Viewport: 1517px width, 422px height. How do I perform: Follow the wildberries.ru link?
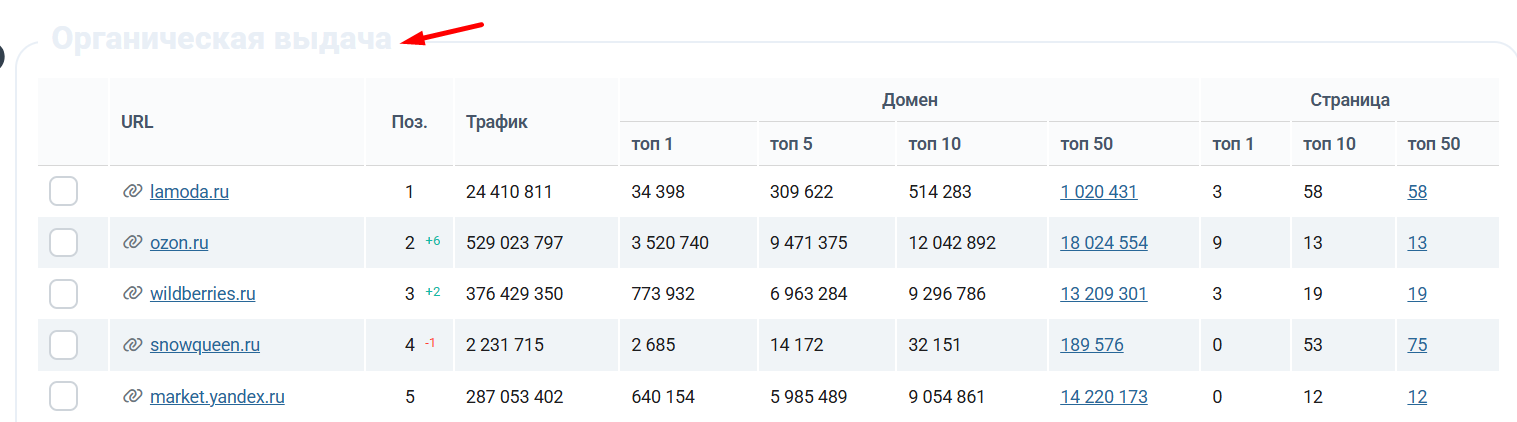point(202,293)
